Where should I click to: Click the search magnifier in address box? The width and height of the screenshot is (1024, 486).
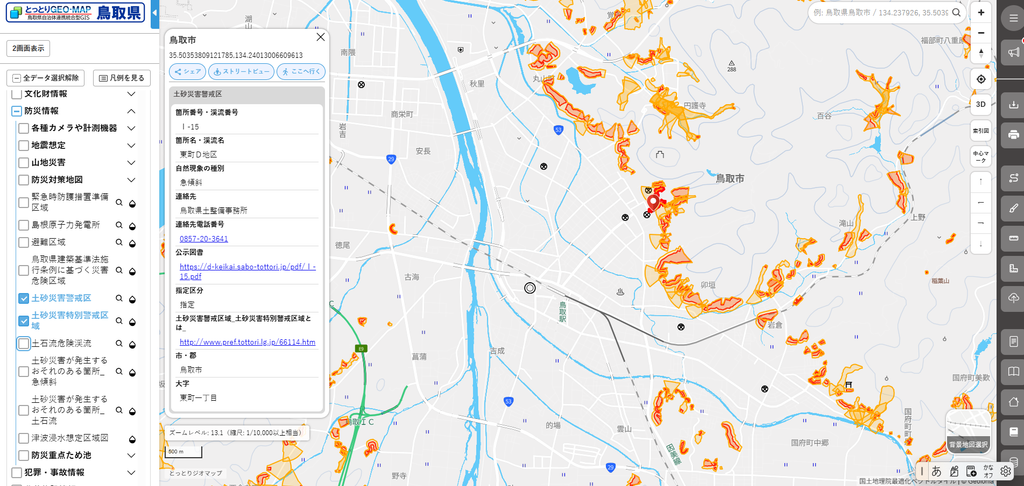click(x=956, y=12)
